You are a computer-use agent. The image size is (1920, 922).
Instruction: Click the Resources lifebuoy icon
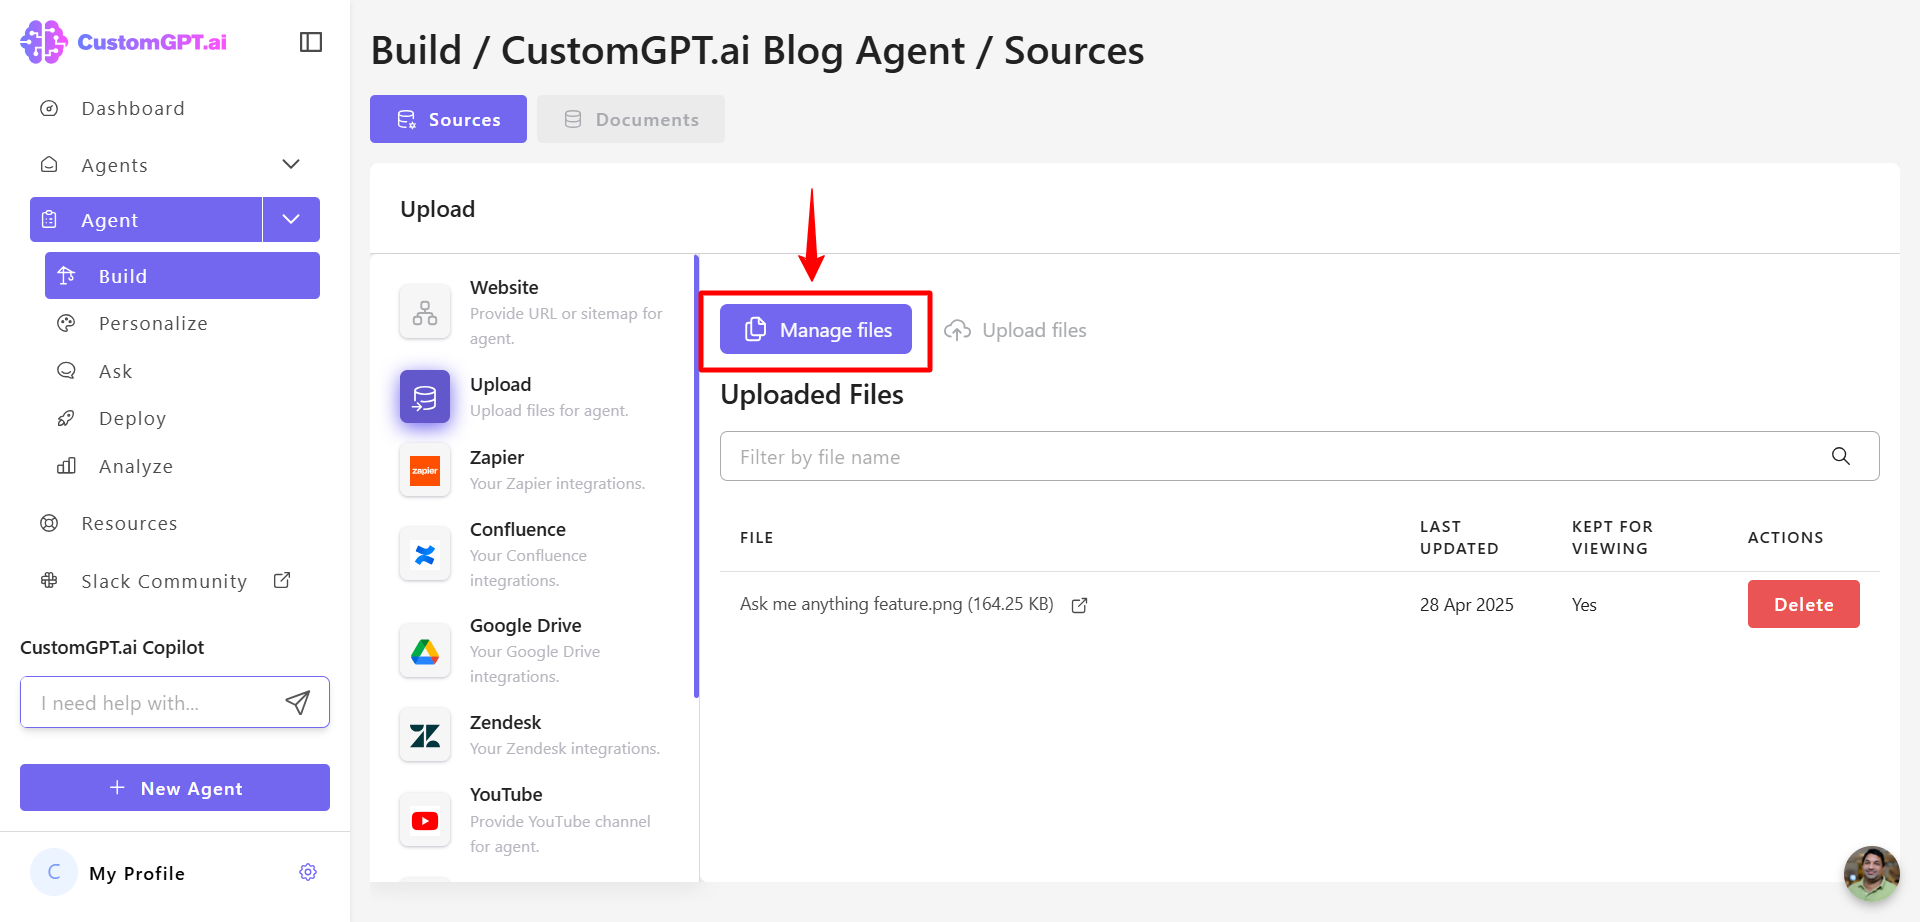pos(49,523)
